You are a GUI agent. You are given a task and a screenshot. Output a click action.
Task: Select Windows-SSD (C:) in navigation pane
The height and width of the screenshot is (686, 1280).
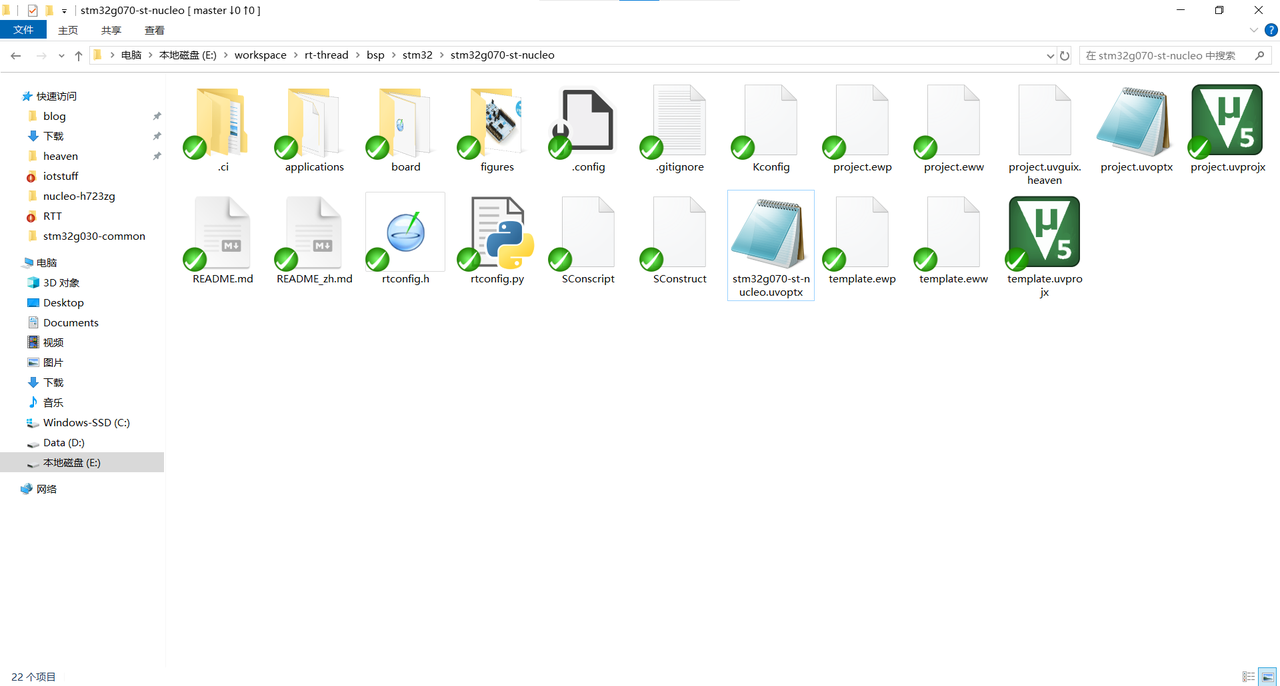(86, 423)
